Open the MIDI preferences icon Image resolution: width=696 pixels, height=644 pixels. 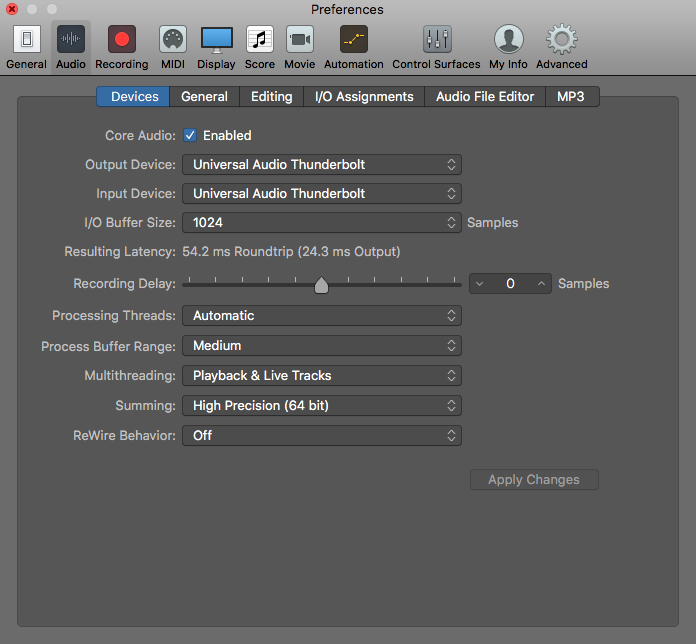tap(173, 40)
